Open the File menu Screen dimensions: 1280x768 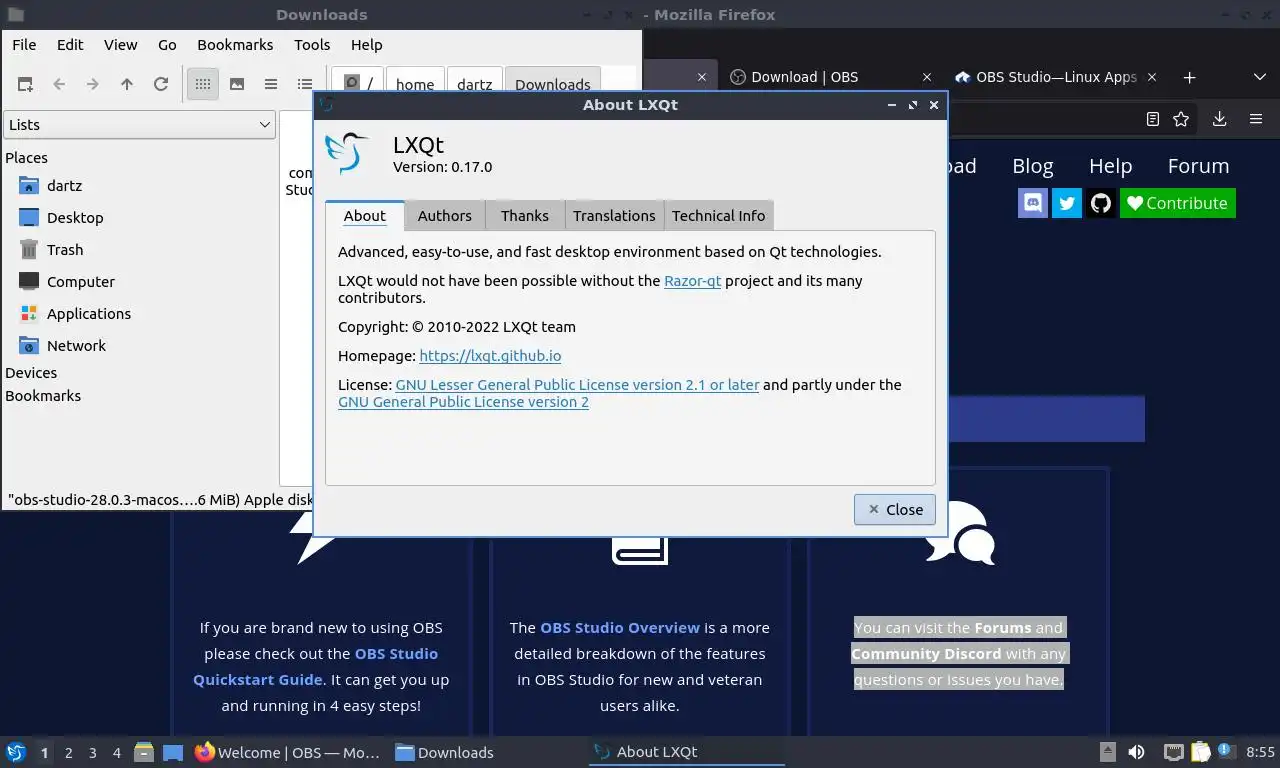(x=24, y=44)
